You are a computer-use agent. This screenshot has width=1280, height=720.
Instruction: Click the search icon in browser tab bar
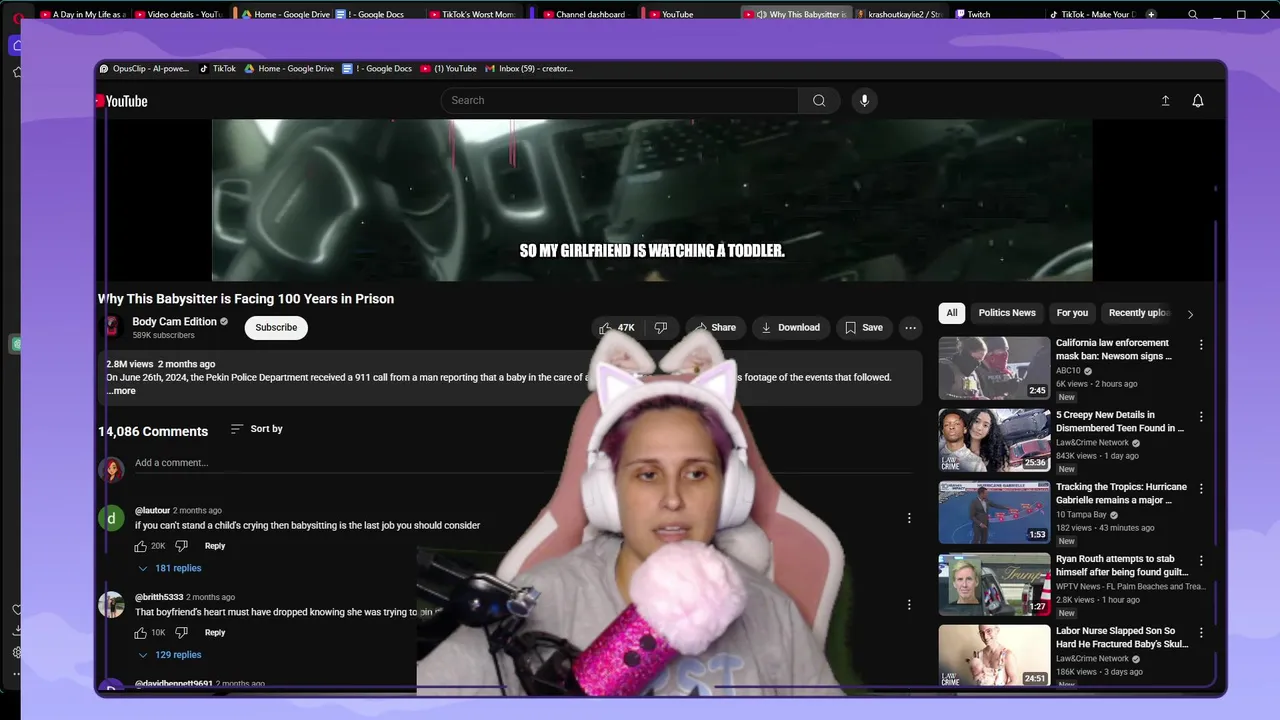click(x=1193, y=14)
